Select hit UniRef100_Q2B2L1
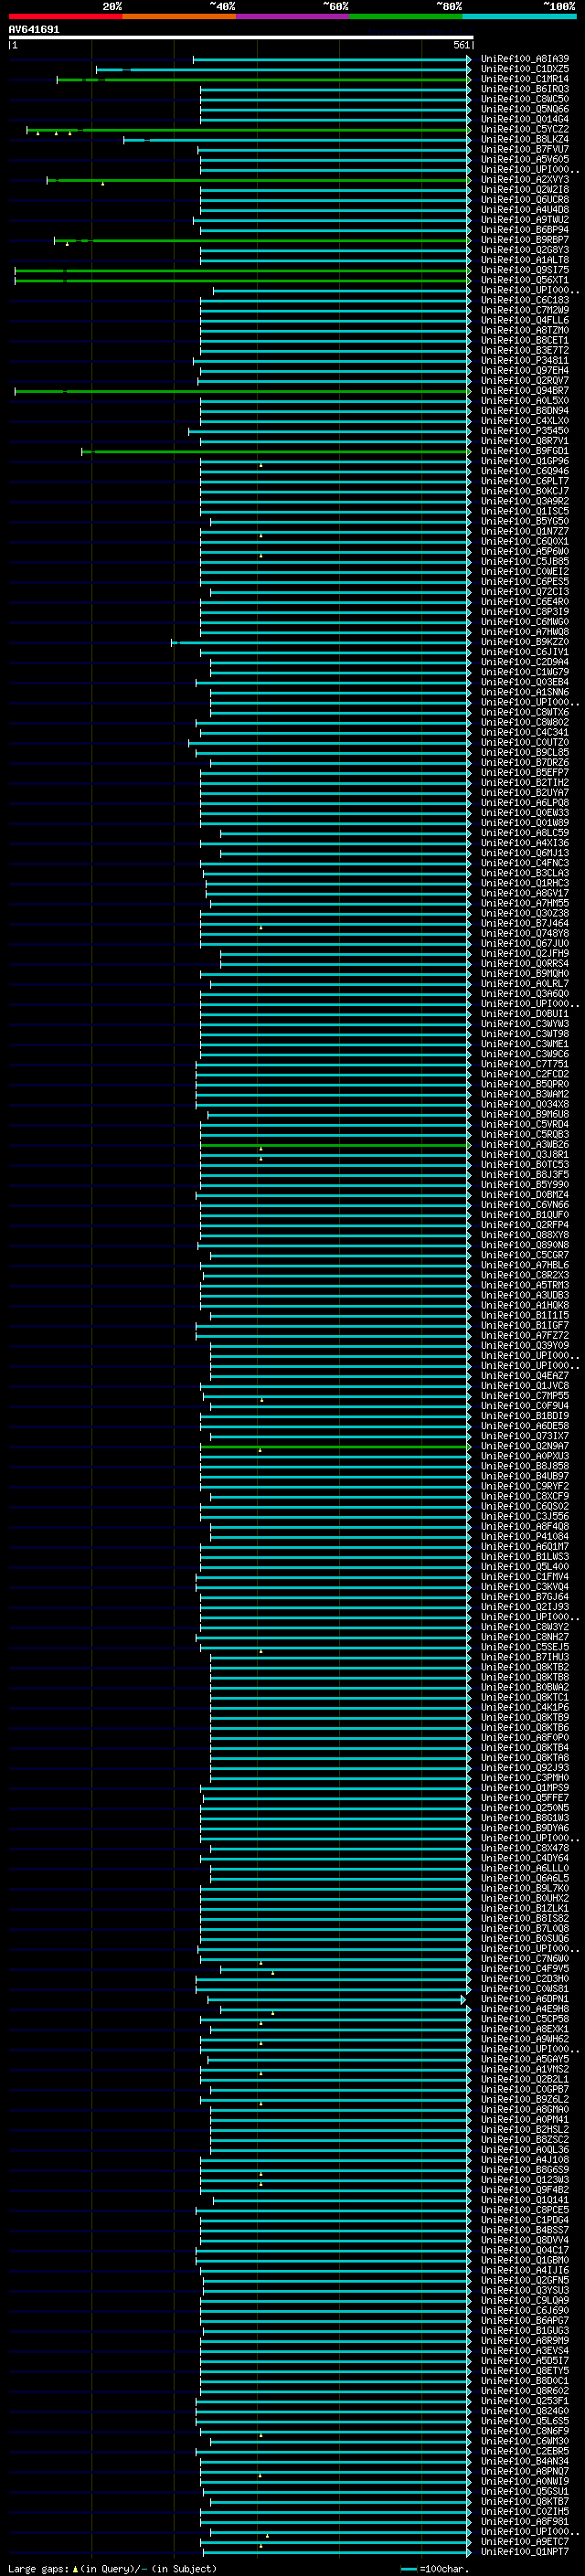This screenshot has height=2576, width=585. coord(524,2079)
